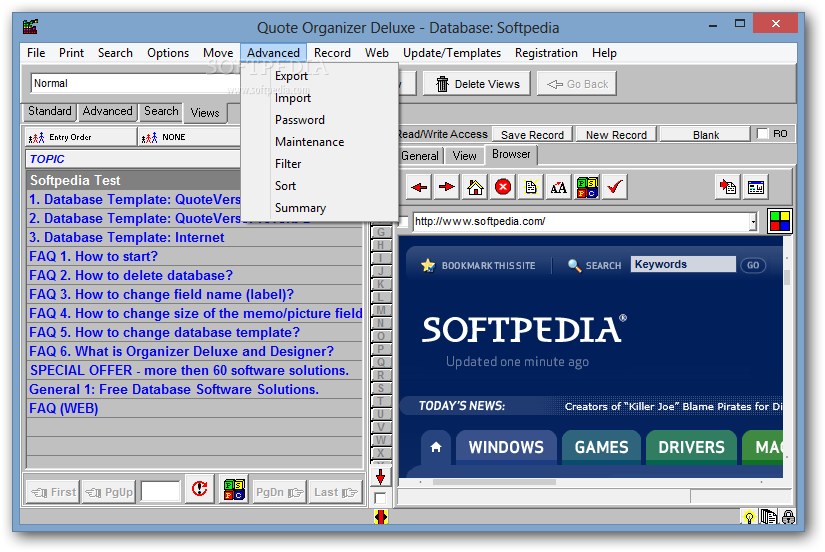
Task: Click the GO search button on Softpedia page
Action: tap(753, 265)
